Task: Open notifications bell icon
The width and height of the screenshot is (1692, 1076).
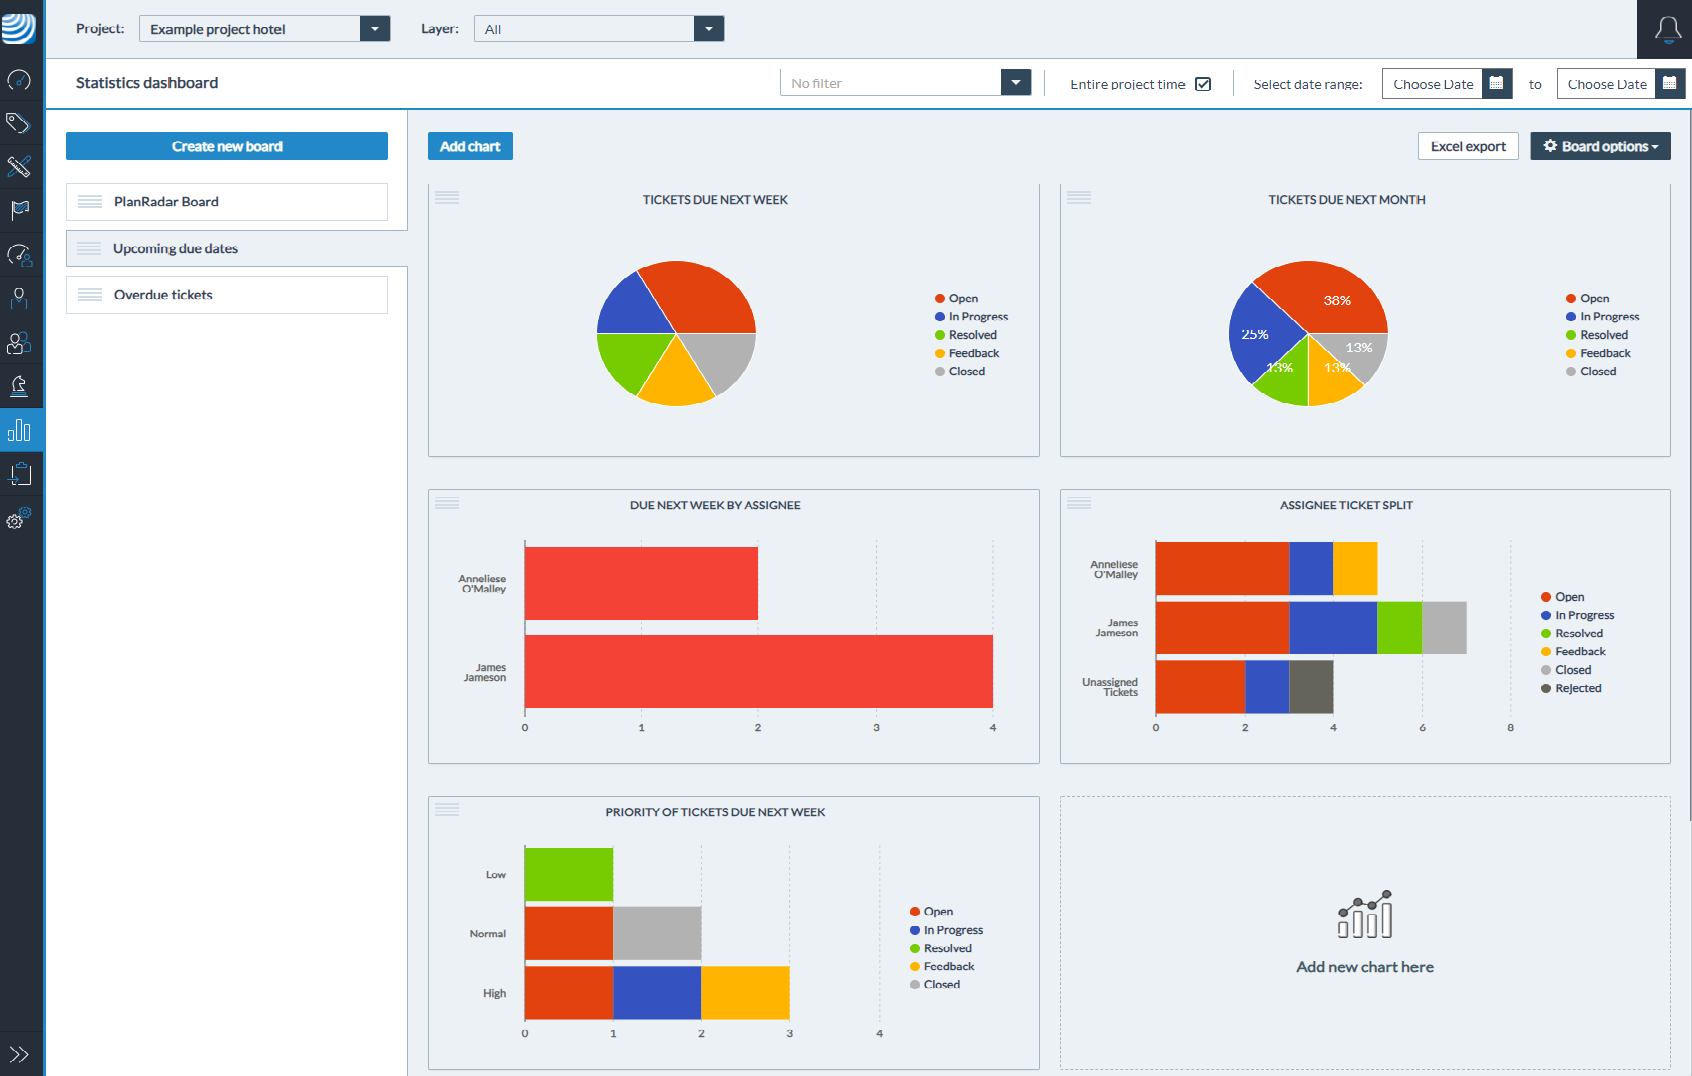Action: 1667,30
